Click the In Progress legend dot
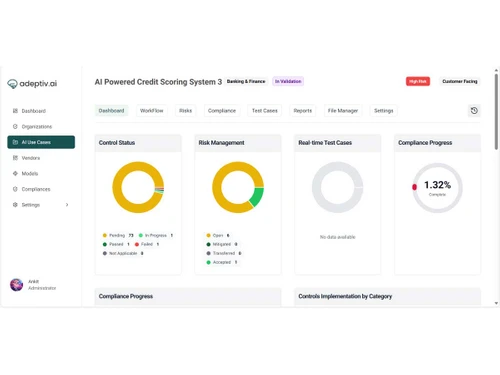This screenshot has height=375, width=500. coord(141,235)
